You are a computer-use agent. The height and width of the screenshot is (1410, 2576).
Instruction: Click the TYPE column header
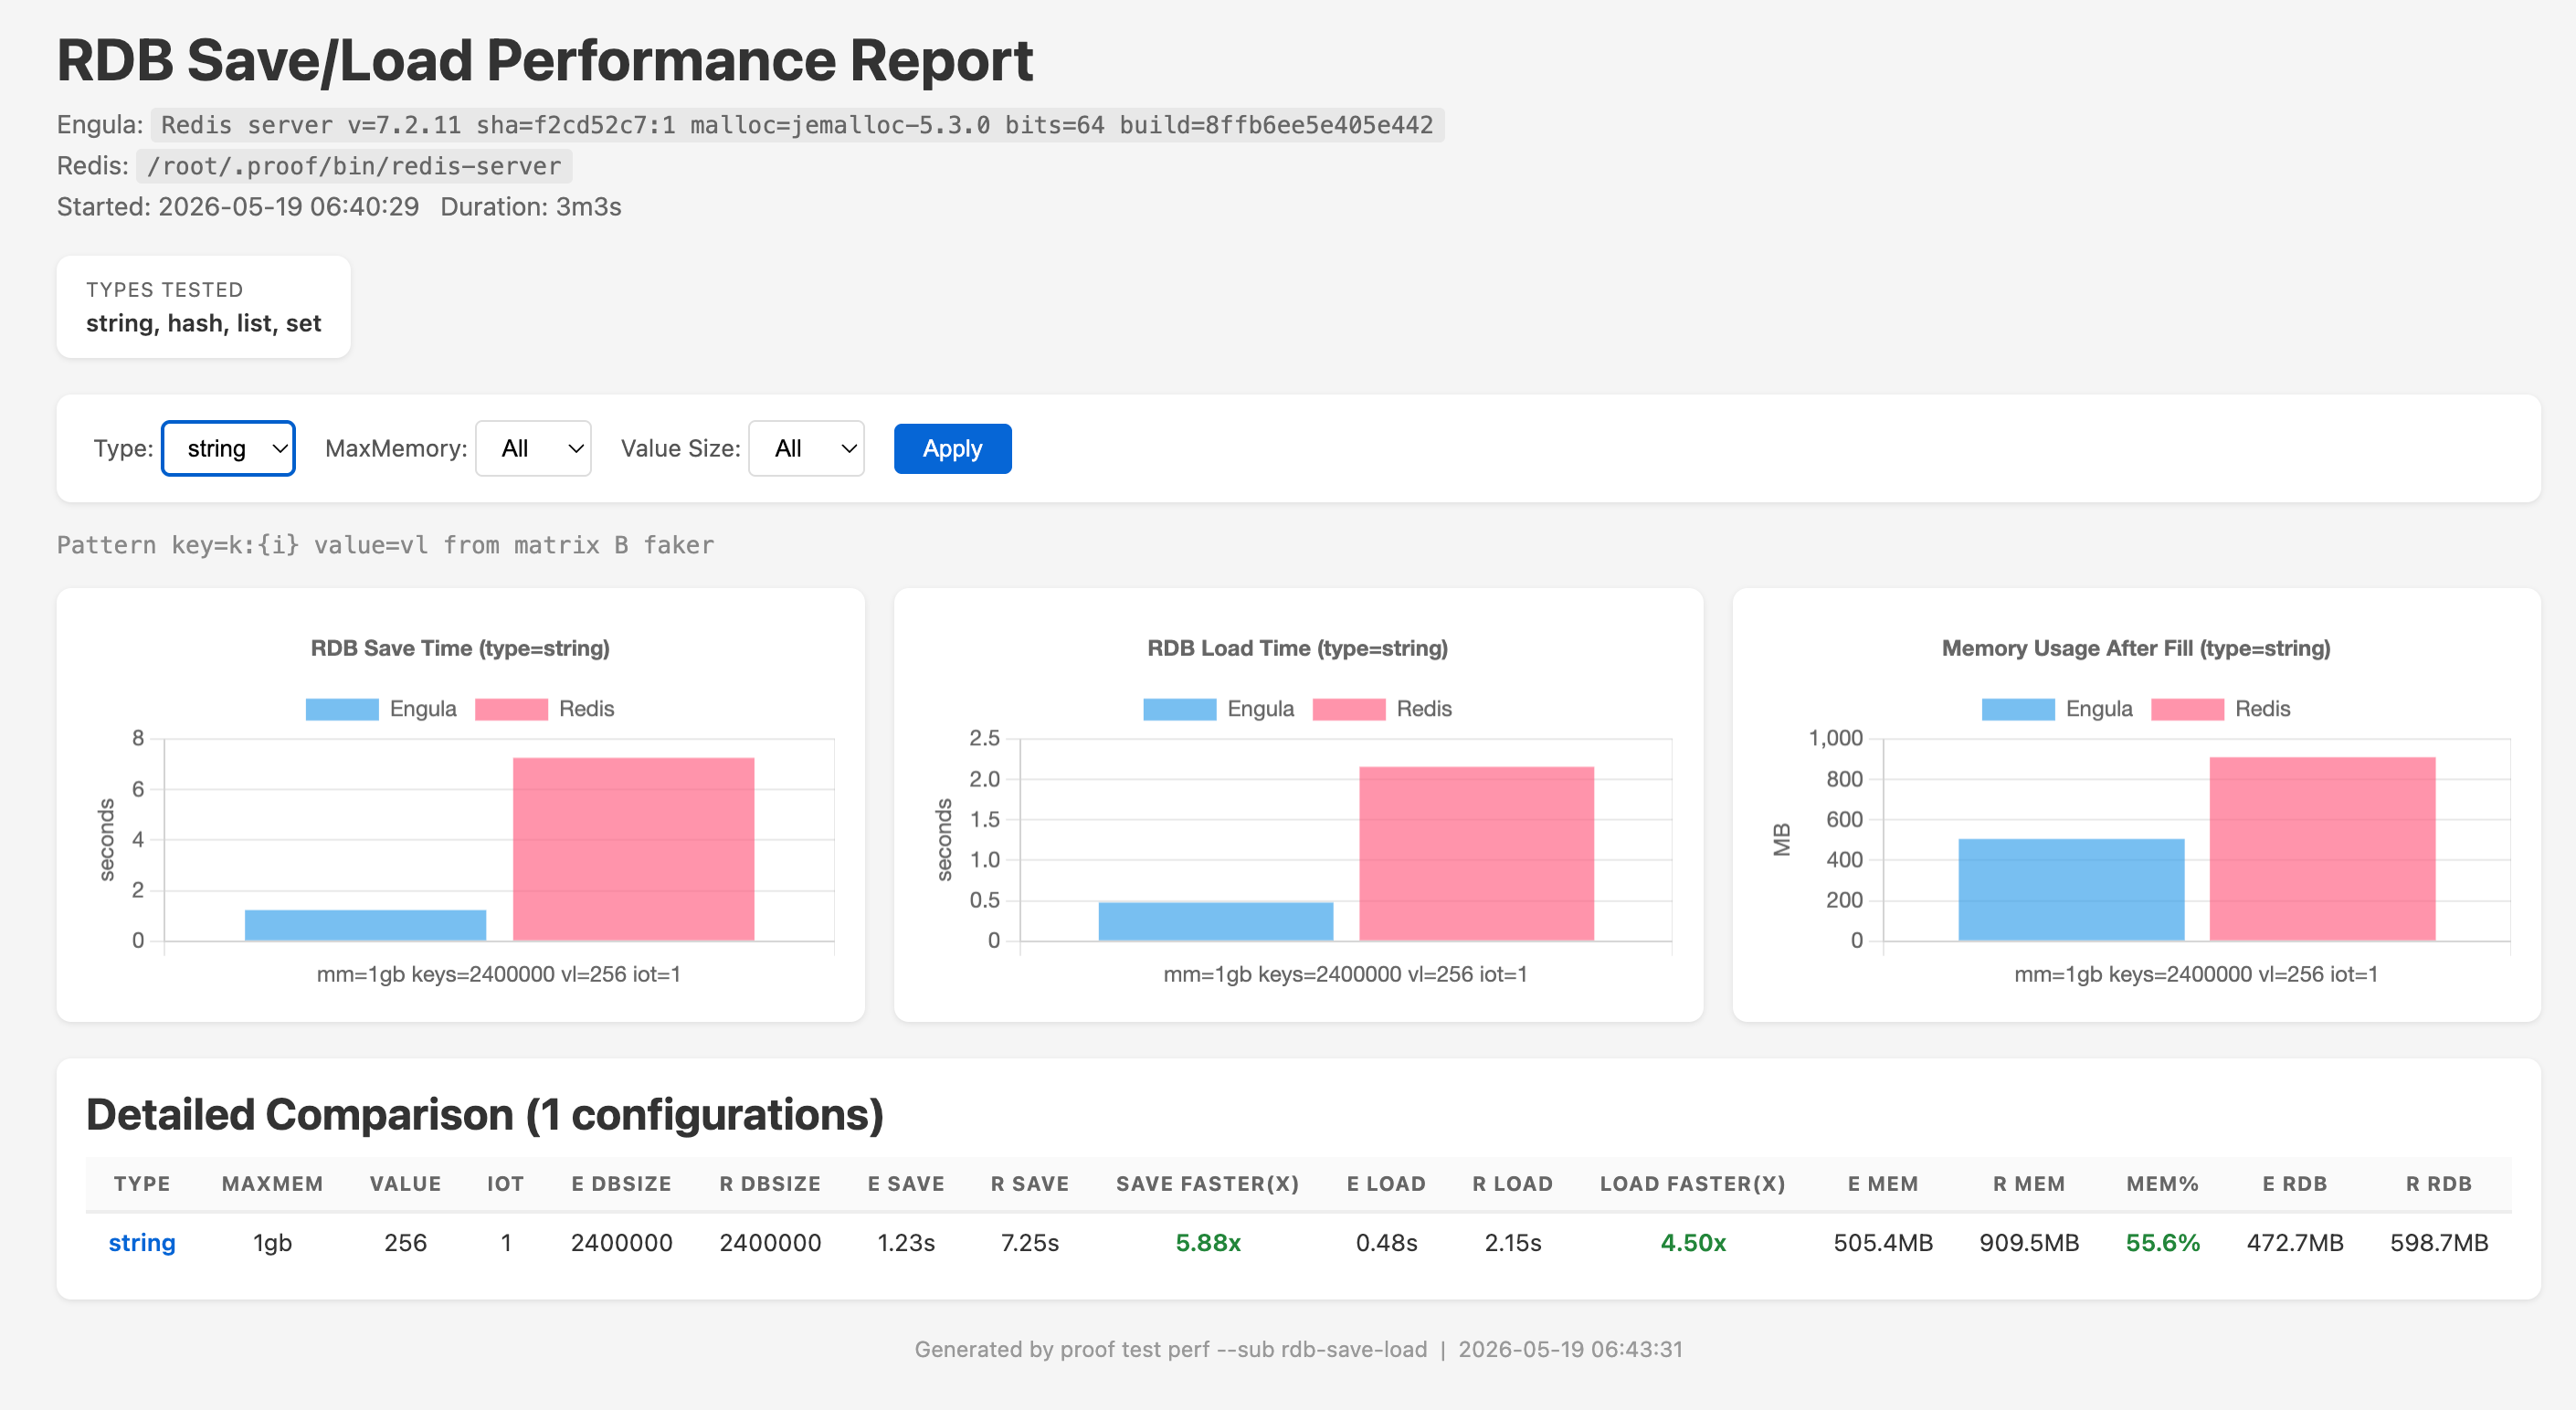point(142,1184)
